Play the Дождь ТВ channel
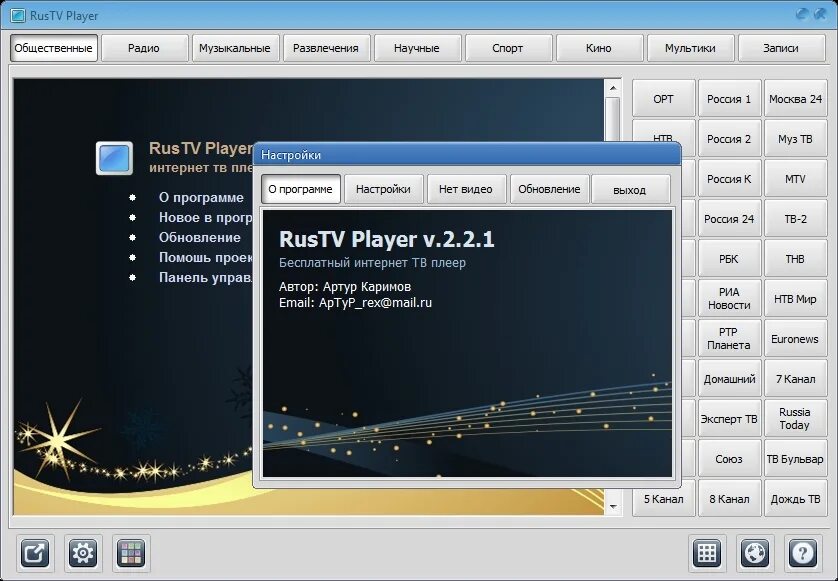 795,499
